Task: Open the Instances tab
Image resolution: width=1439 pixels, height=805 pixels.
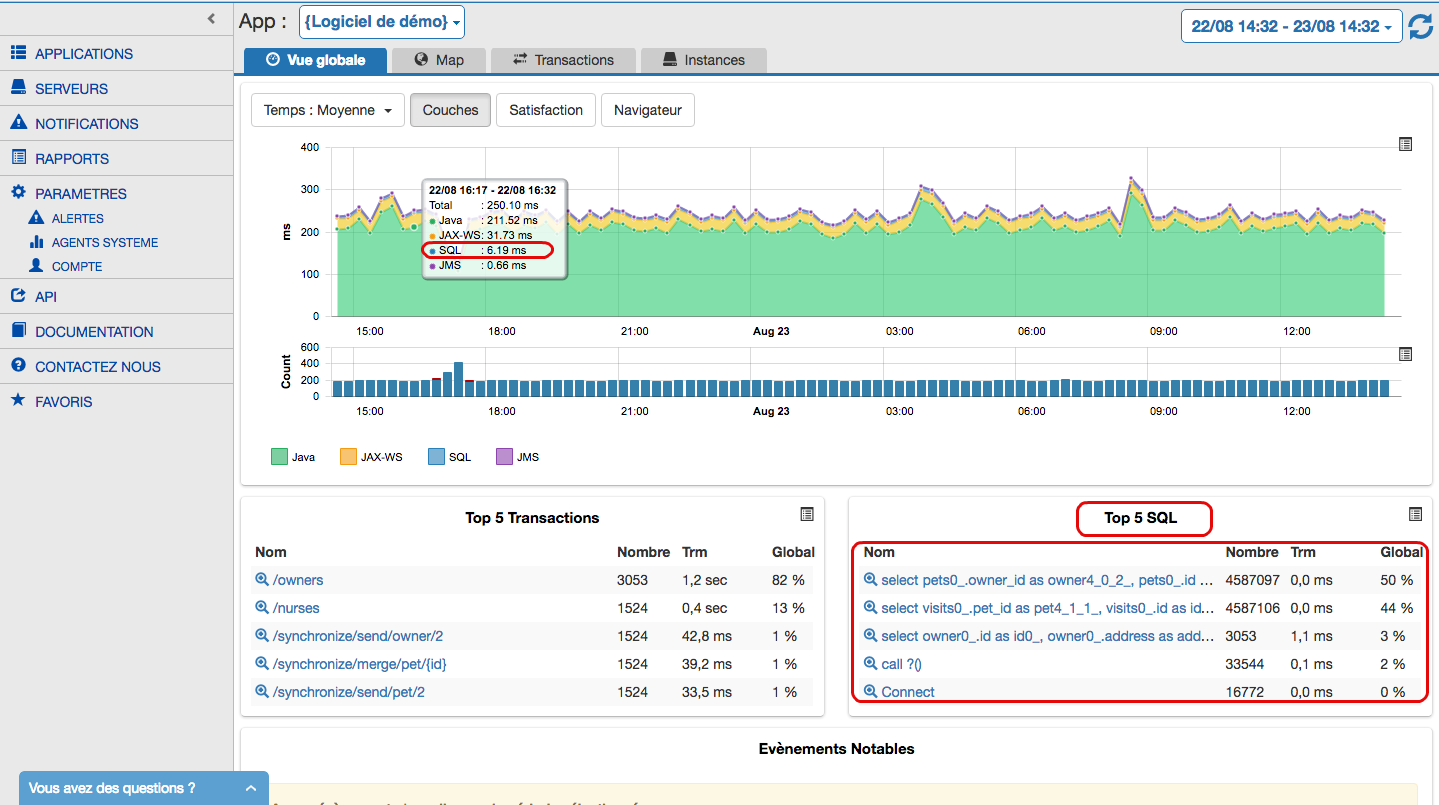Action: pyautogui.click(x=703, y=60)
